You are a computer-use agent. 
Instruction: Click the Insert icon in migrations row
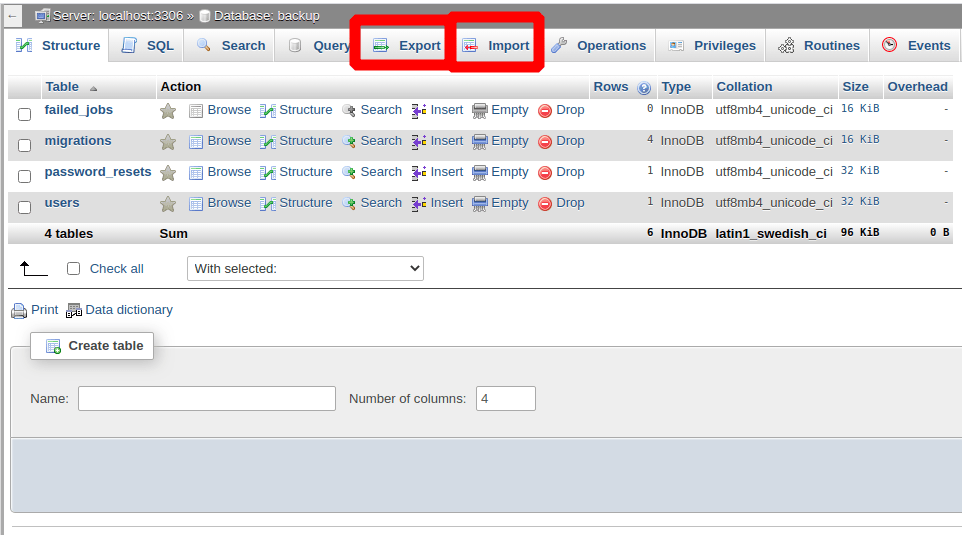pyautogui.click(x=419, y=142)
